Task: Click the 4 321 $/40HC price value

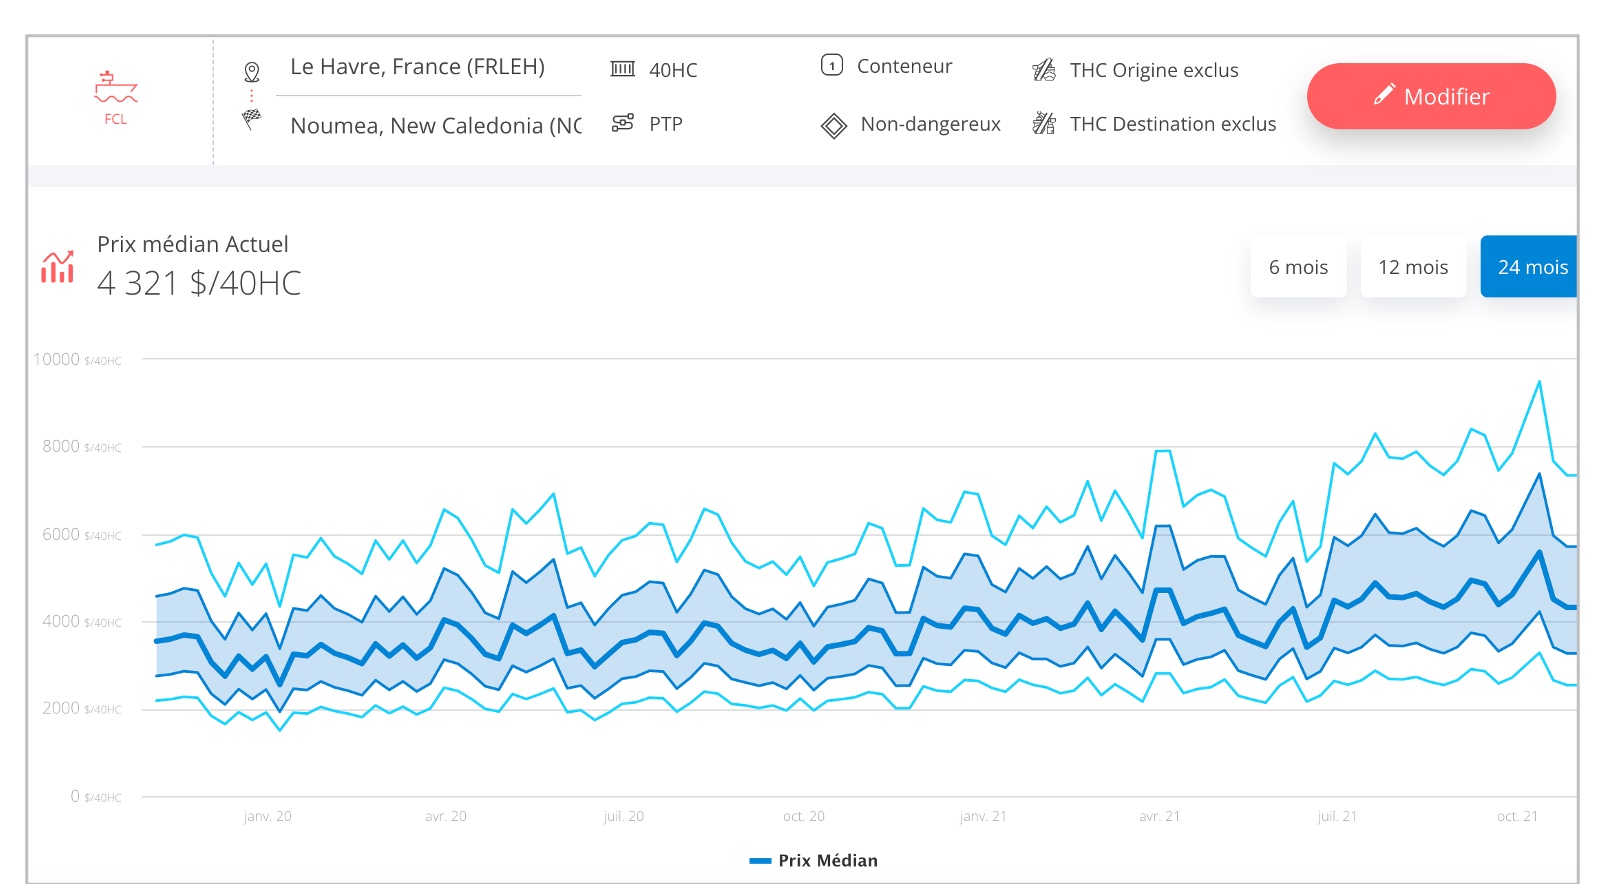Action: (199, 283)
